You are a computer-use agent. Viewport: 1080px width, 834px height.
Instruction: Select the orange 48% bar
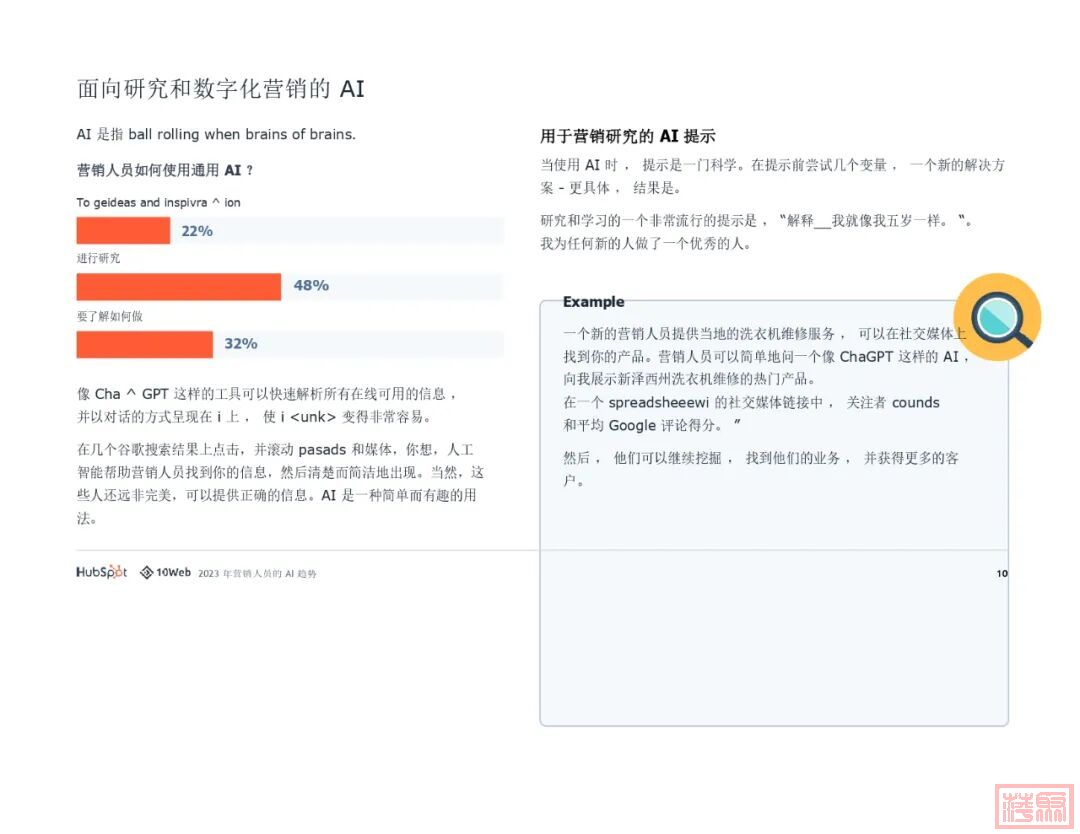tap(179, 287)
